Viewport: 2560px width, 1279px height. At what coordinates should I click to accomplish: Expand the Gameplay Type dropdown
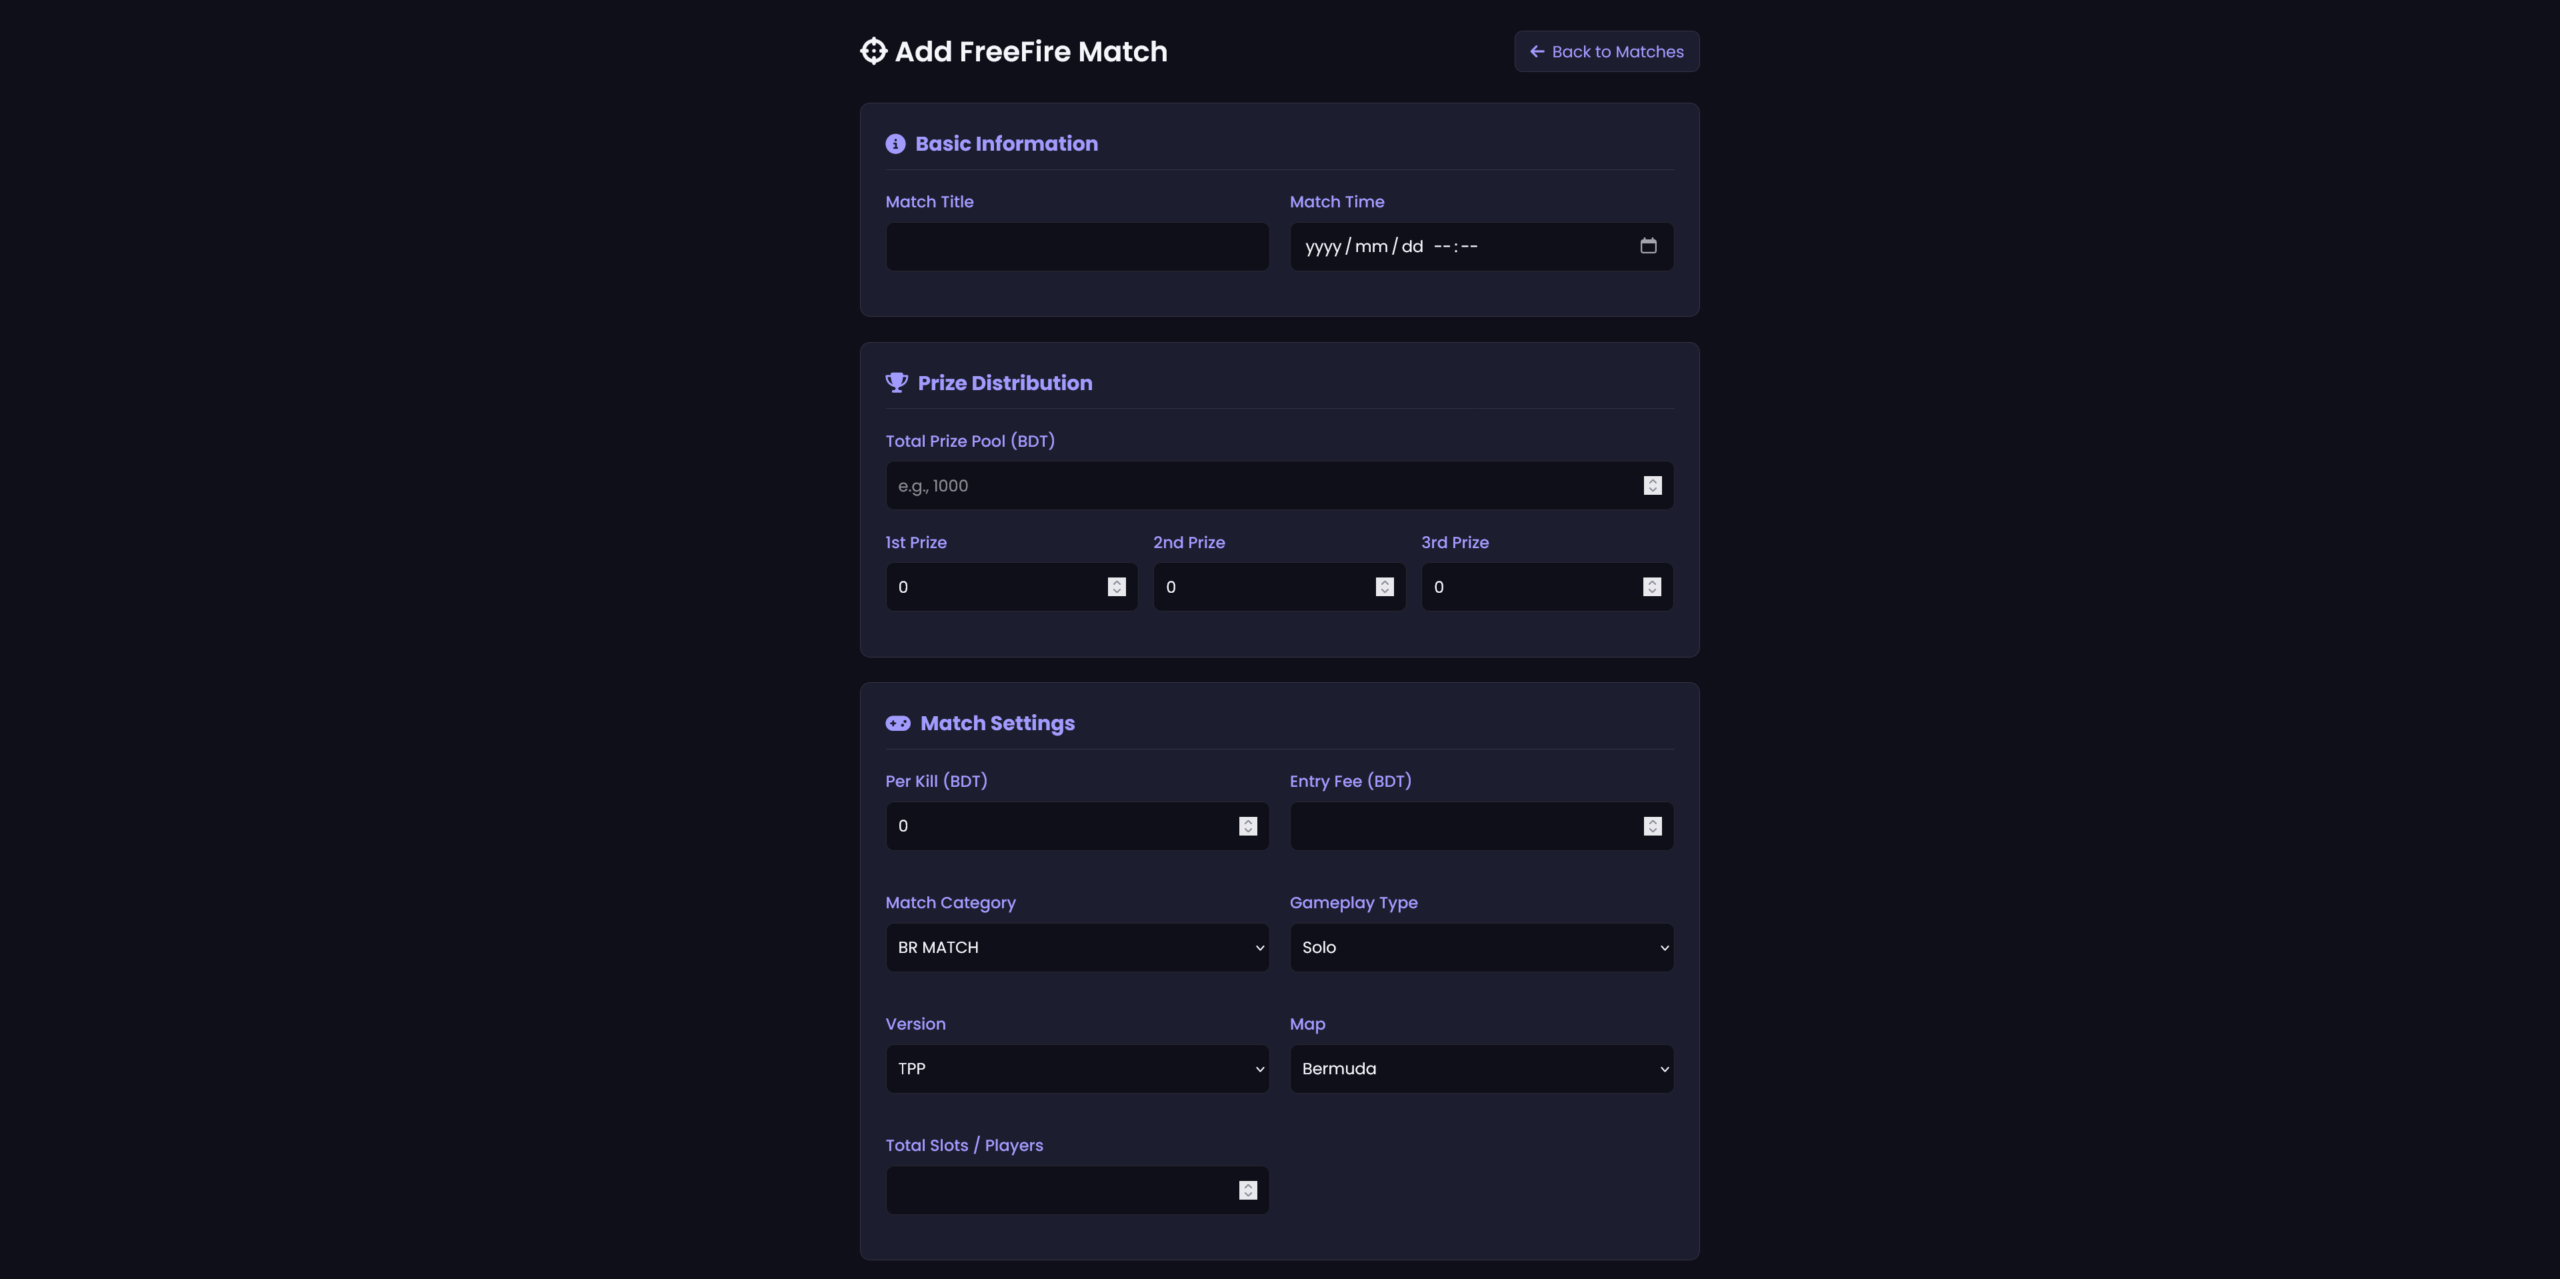(x=1481, y=947)
